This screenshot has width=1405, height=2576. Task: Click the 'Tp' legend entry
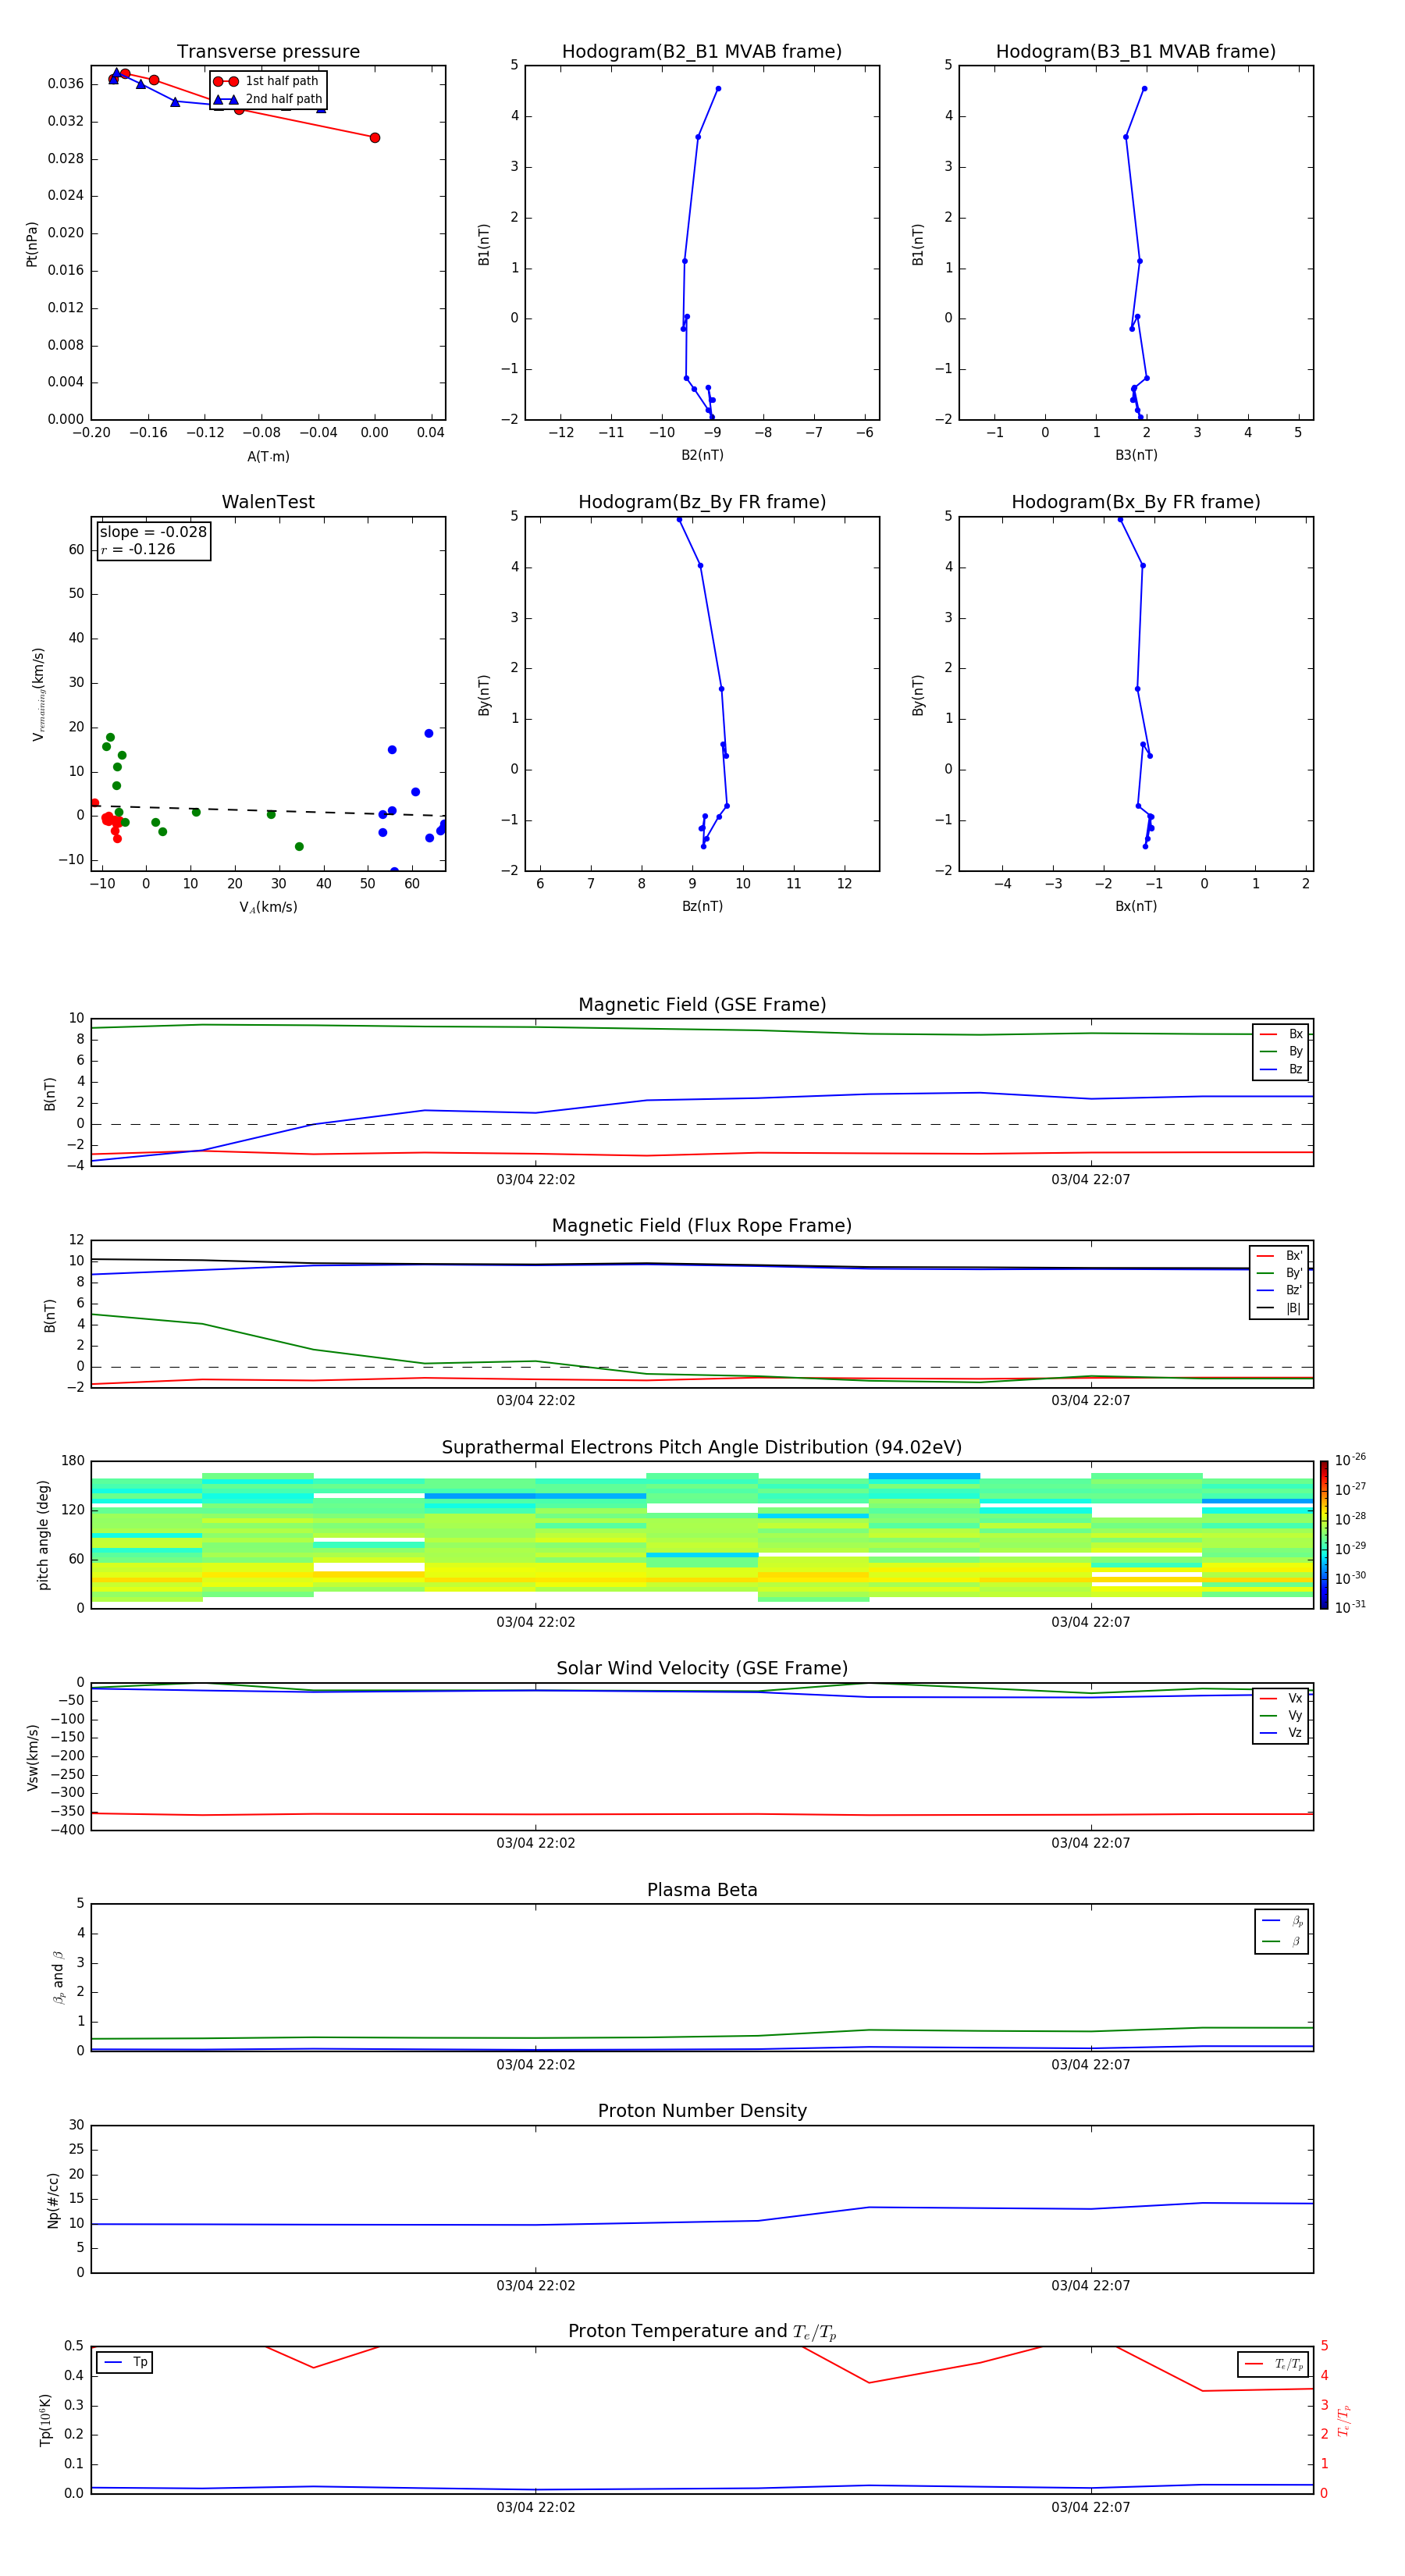coord(125,2362)
